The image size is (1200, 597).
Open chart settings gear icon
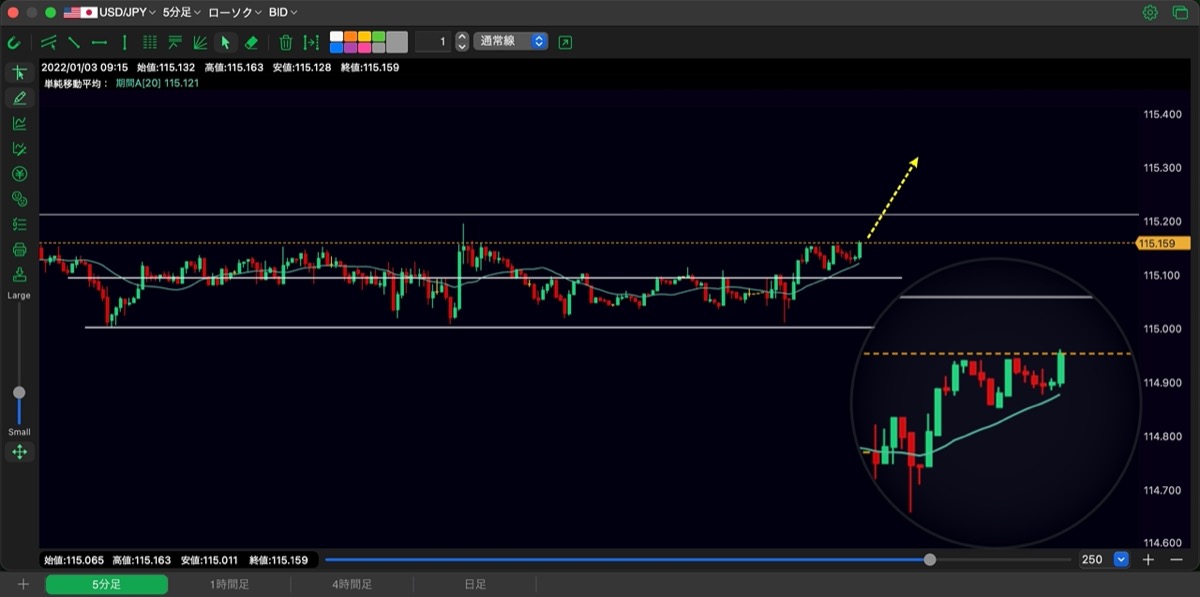pyautogui.click(x=1150, y=13)
